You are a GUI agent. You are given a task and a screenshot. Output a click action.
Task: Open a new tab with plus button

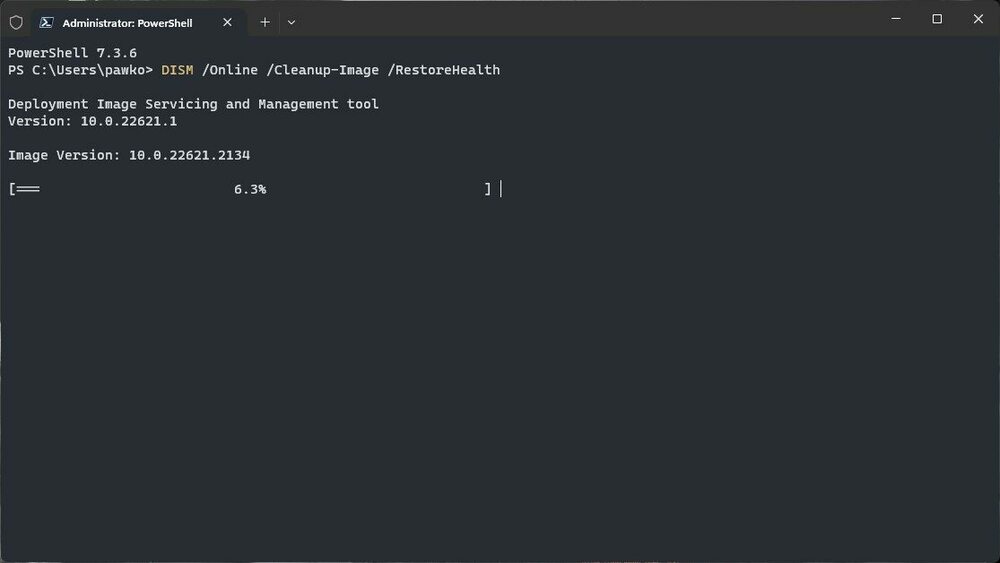(265, 22)
